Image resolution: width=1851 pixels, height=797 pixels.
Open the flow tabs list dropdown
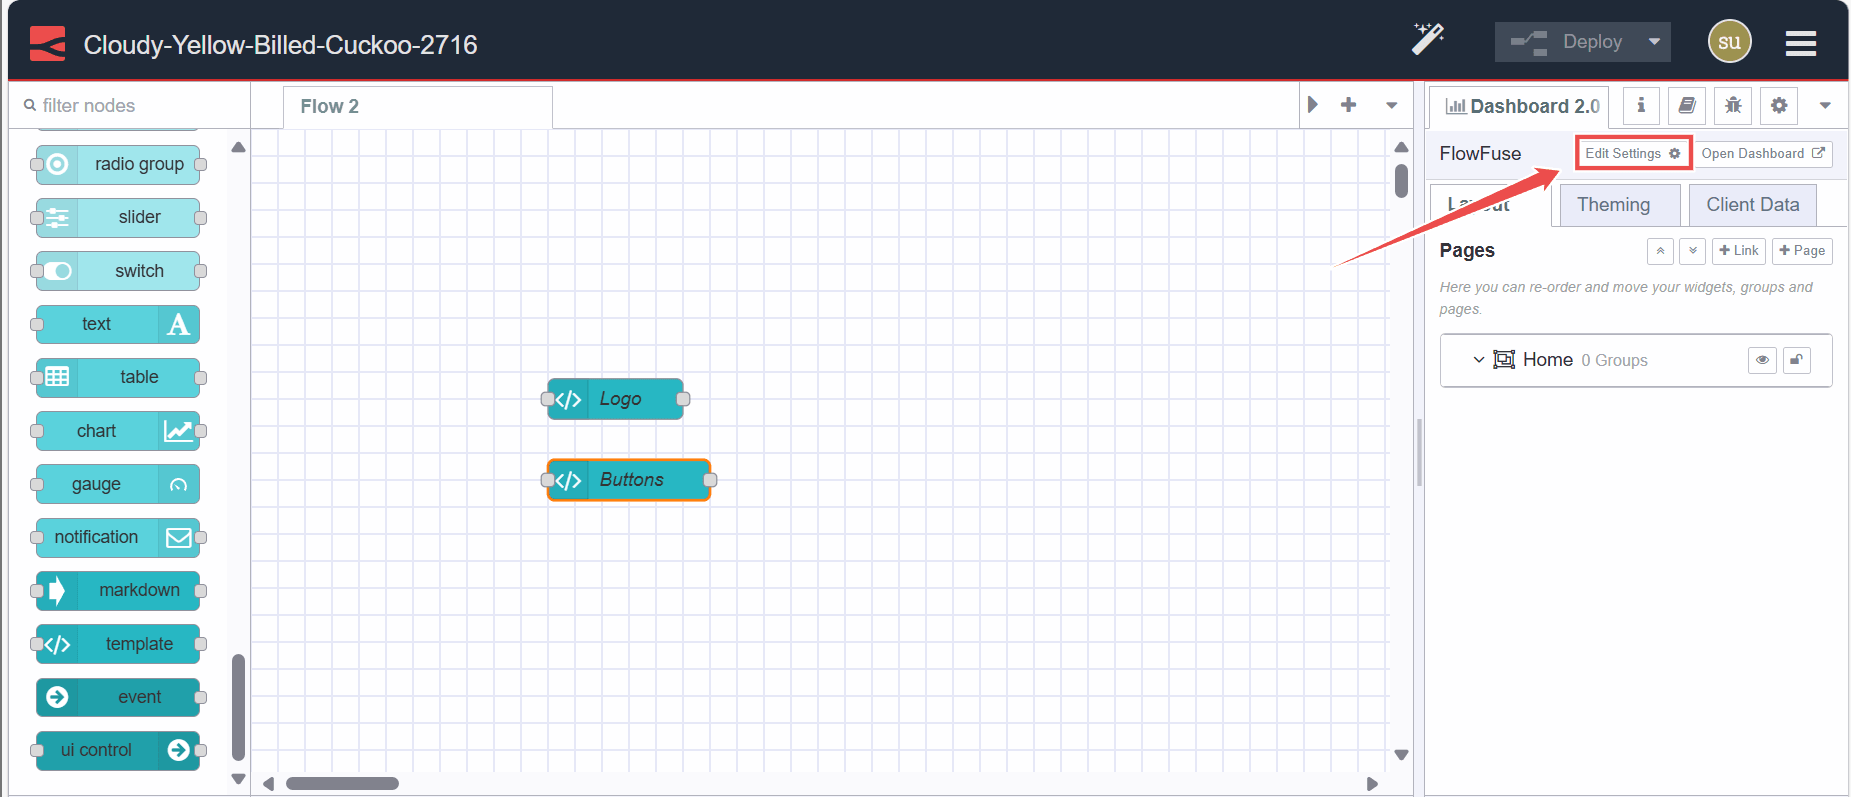1391,105
